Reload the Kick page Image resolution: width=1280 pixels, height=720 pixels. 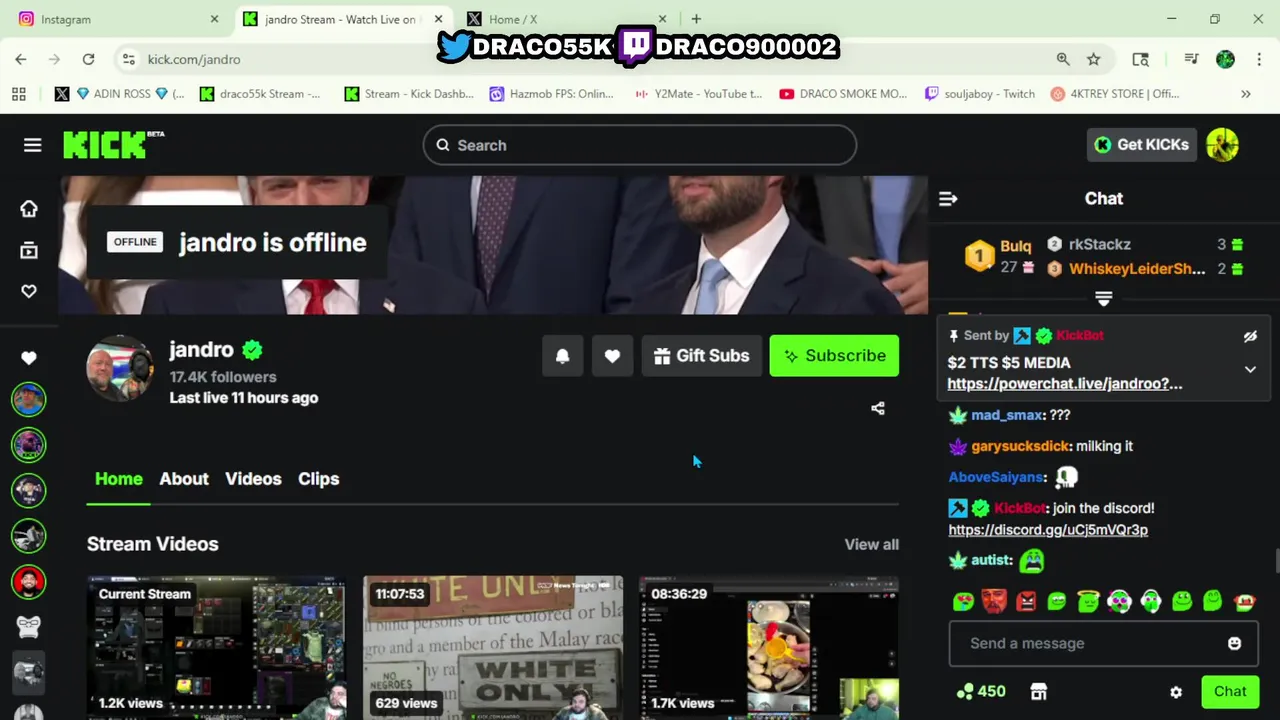pyautogui.click(x=88, y=59)
